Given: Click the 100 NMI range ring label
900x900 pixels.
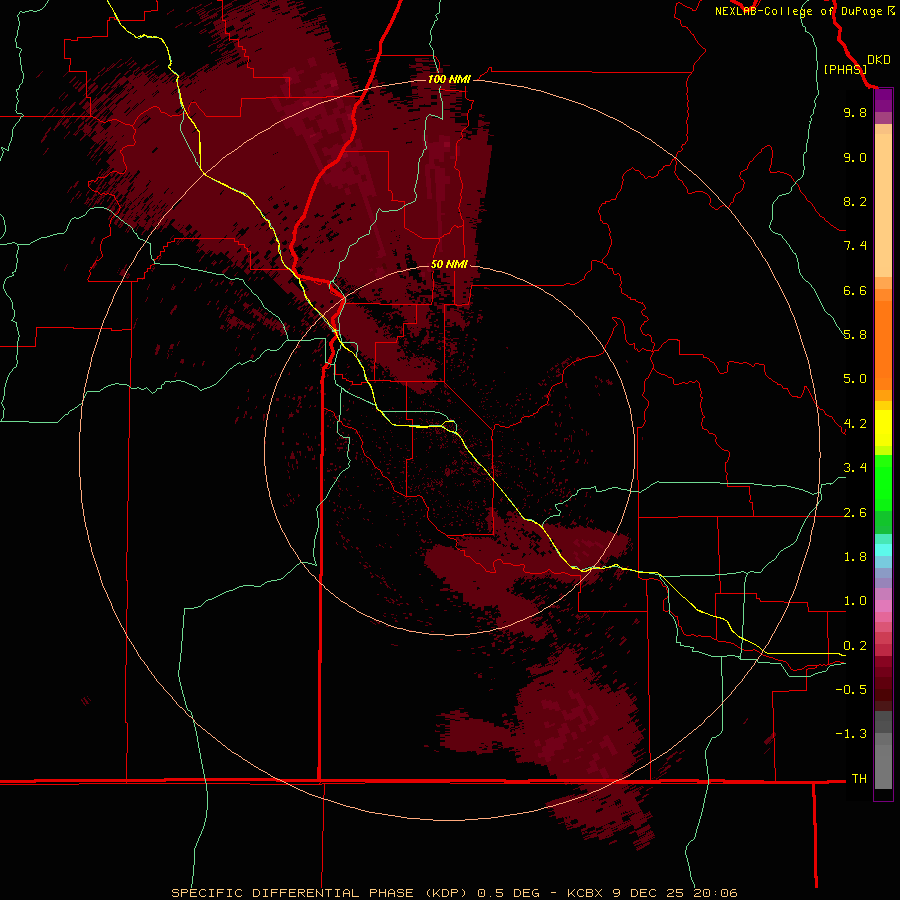Looking at the screenshot, I should point(449,79).
